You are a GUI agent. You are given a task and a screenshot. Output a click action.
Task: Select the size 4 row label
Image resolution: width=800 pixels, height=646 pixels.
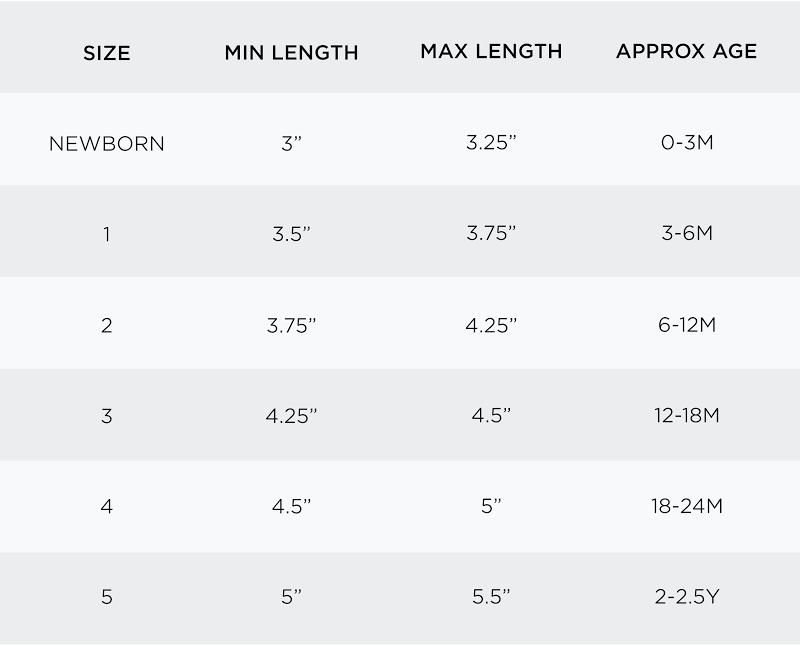[x=107, y=506]
